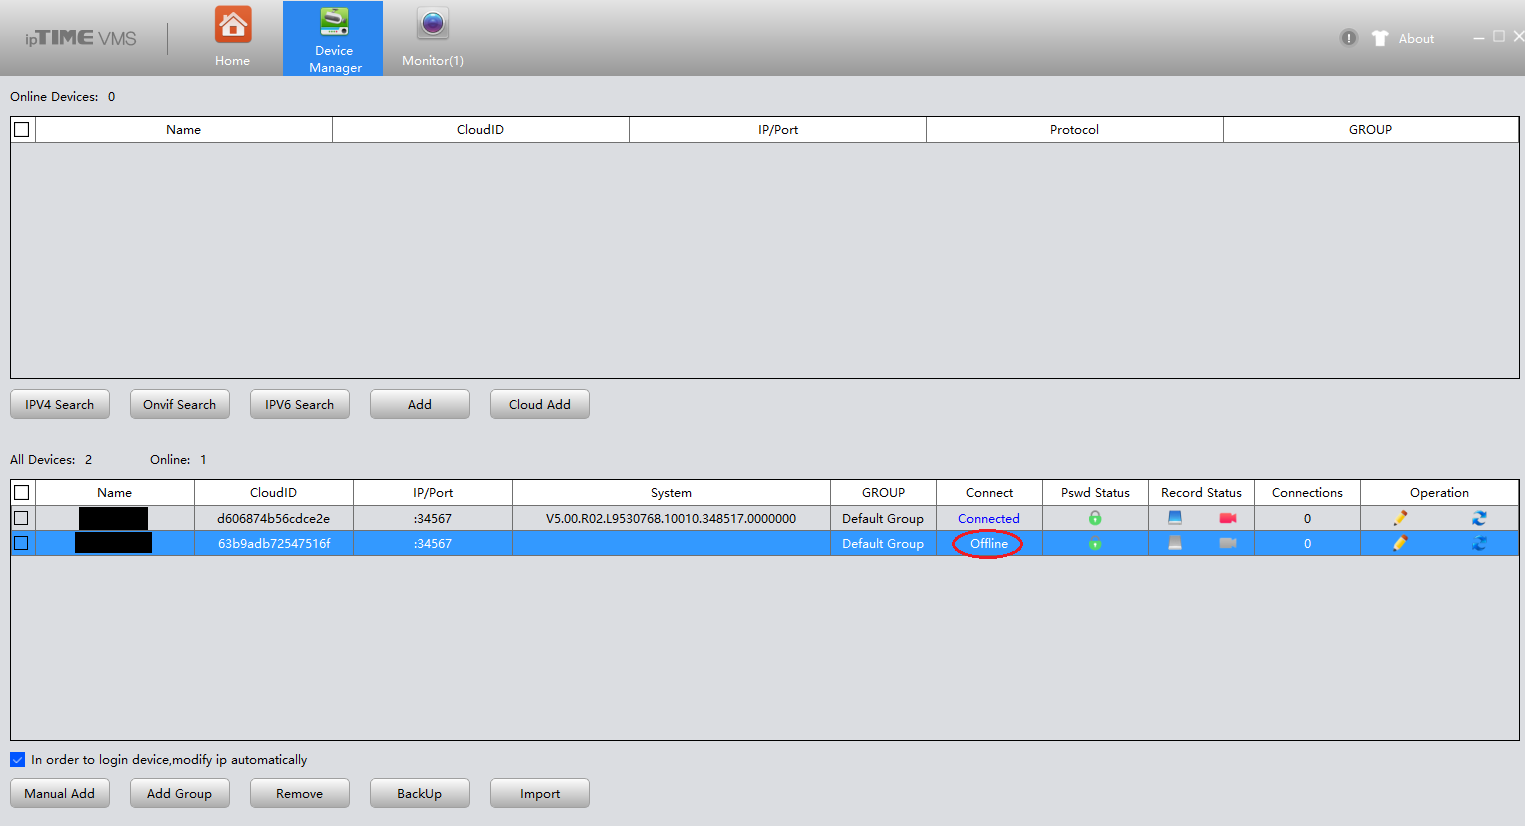Click the Cloud Add button
1525x826 pixels.
pos(540,404)
